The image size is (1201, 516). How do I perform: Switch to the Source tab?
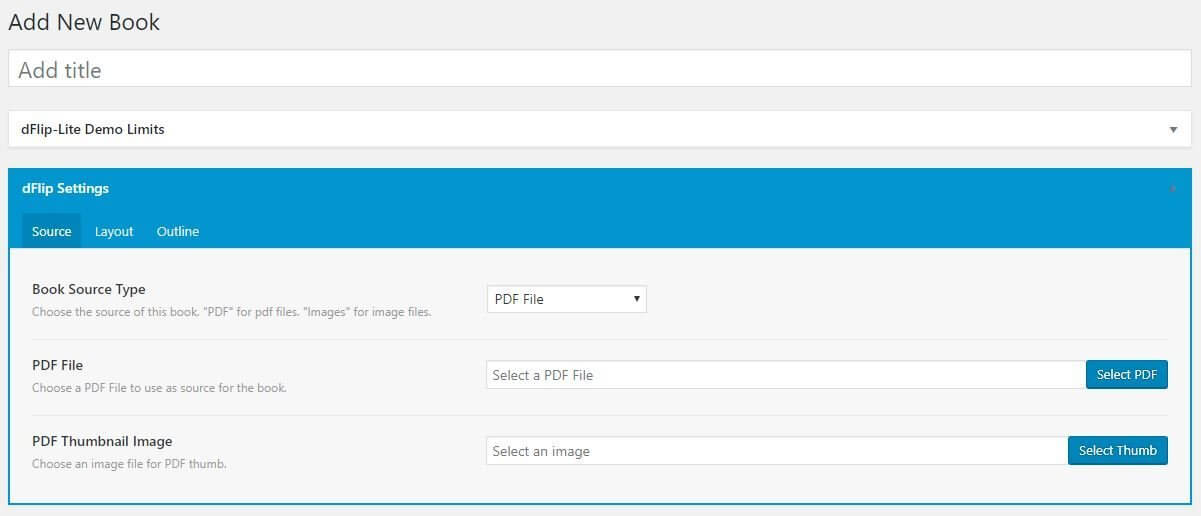tap(51, 231)
